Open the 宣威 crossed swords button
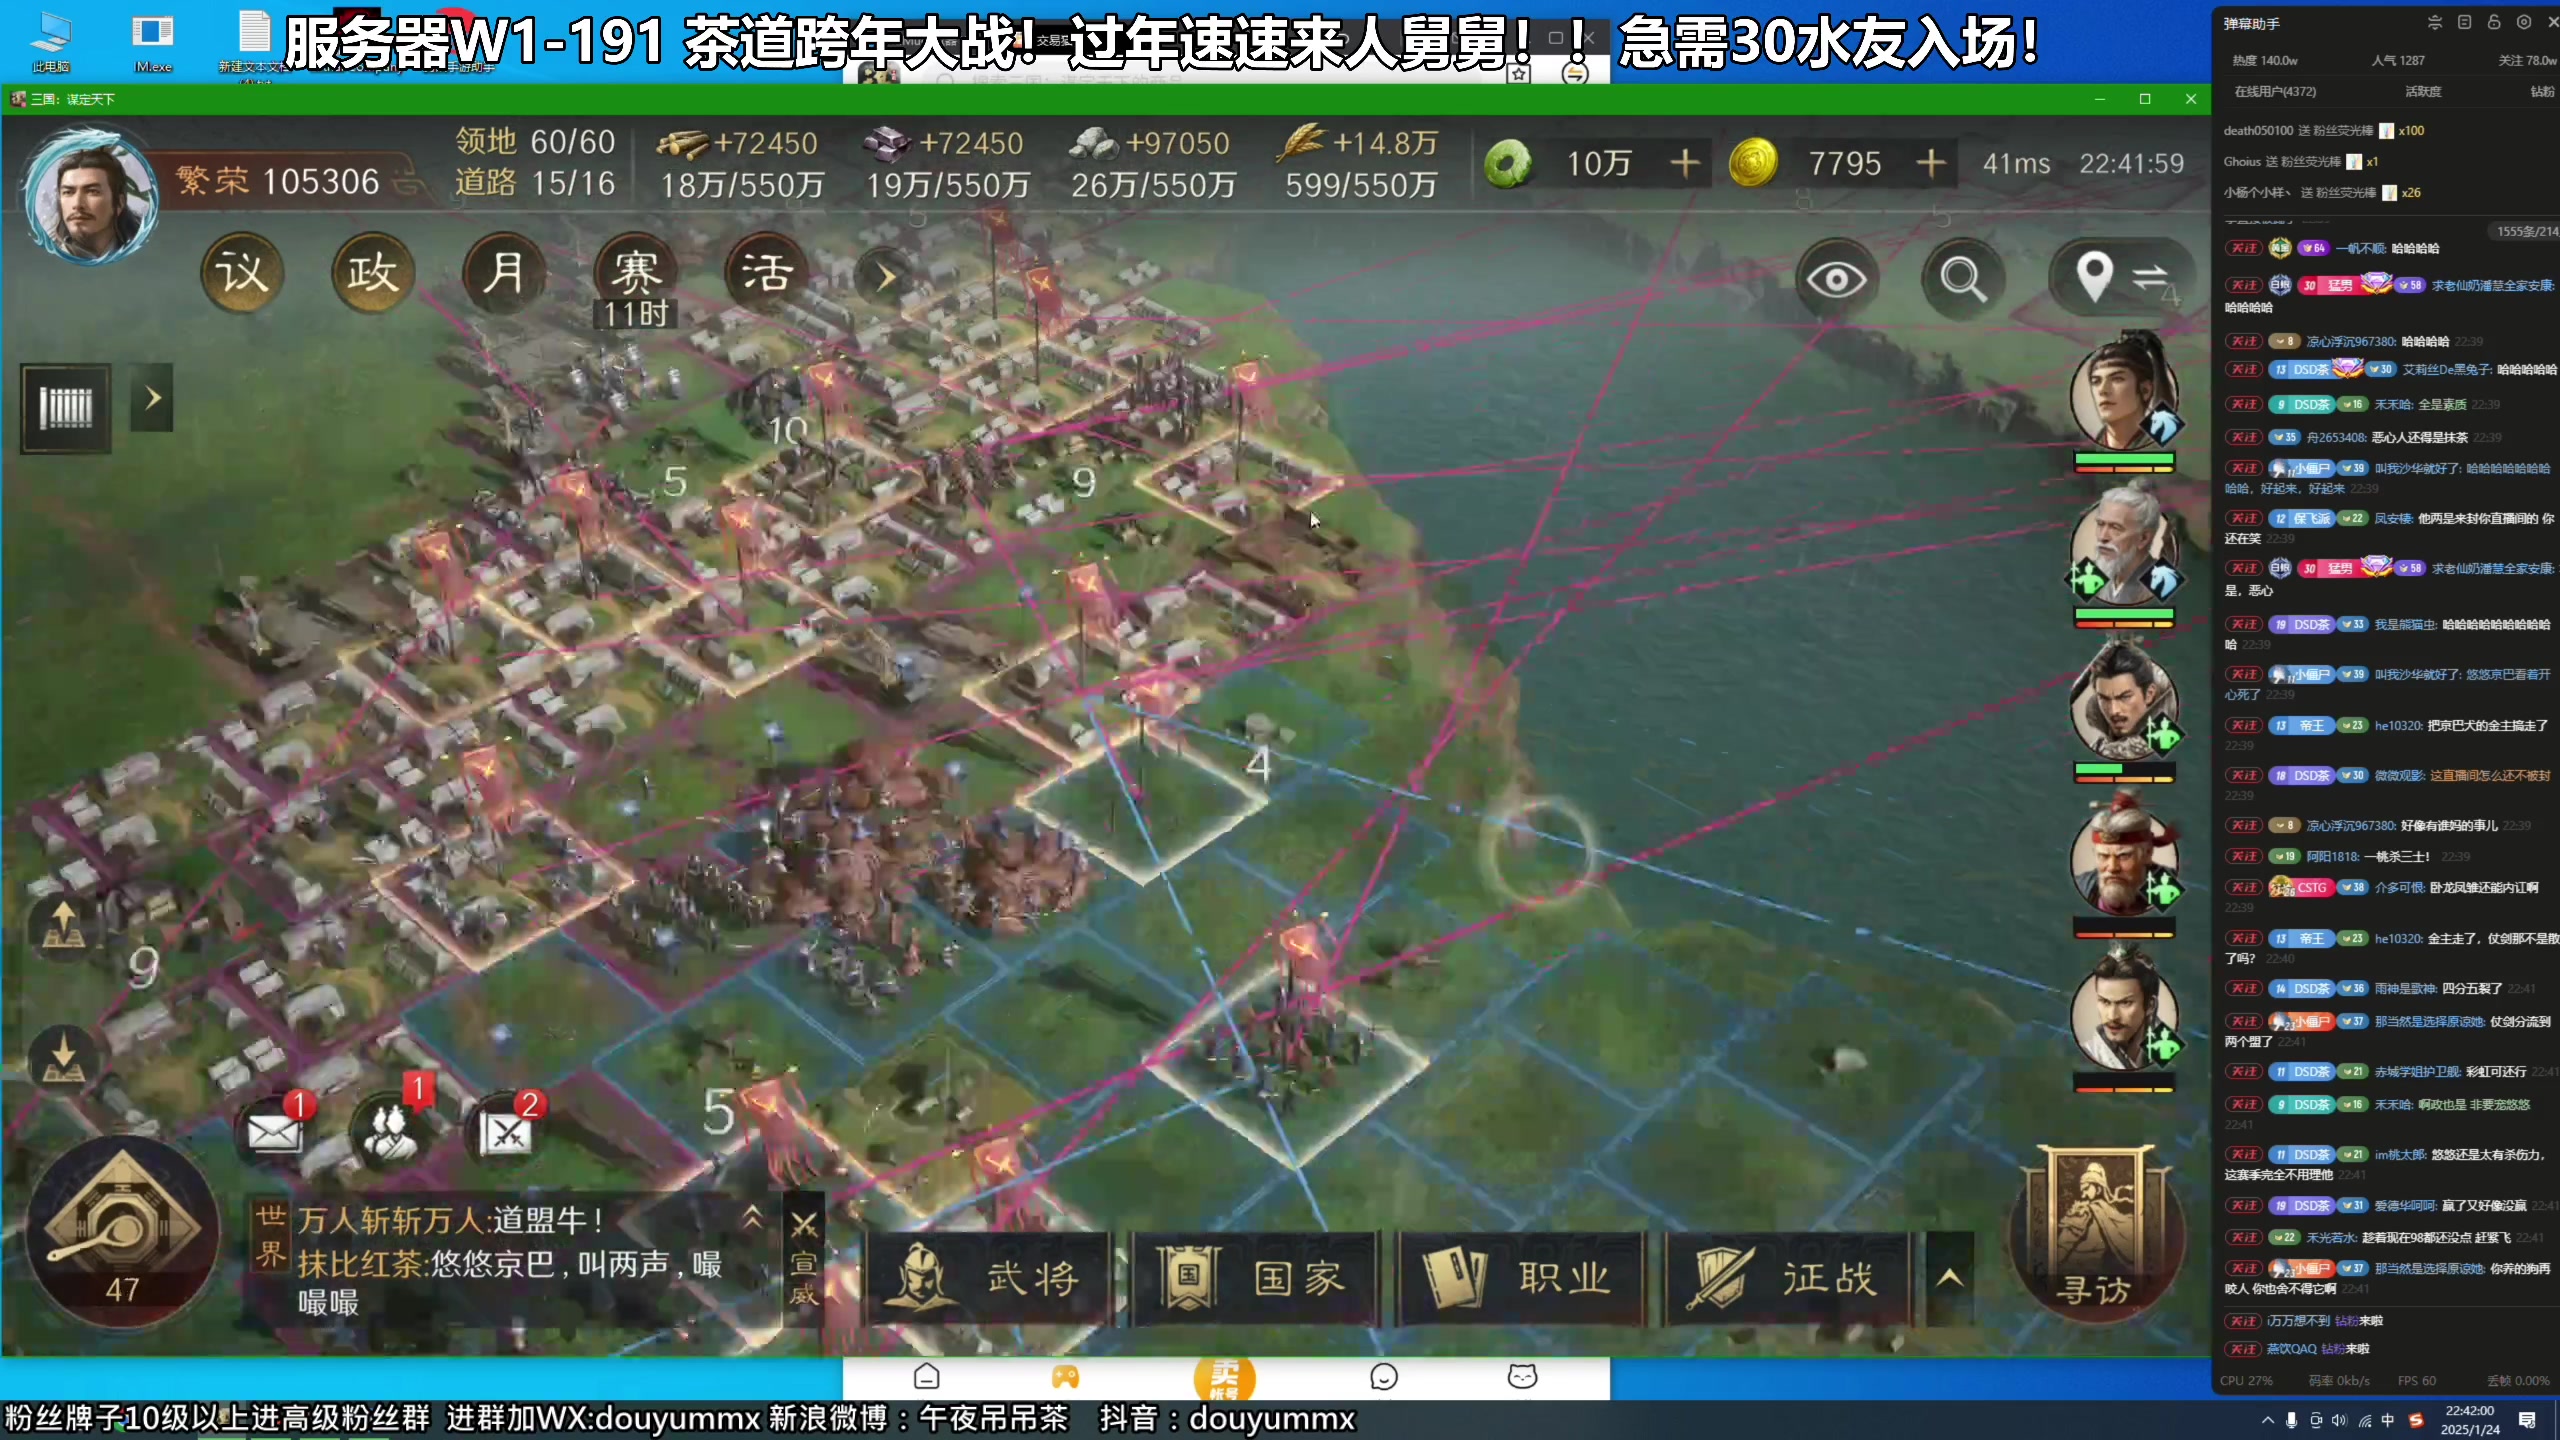The width and height of the screenshot is (2560, 1440). click(804, 1258)
